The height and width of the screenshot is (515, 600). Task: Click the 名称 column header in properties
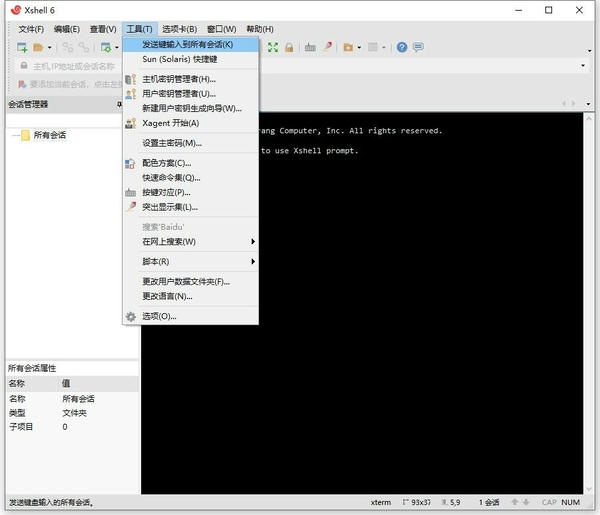click(x=16, y=383)
